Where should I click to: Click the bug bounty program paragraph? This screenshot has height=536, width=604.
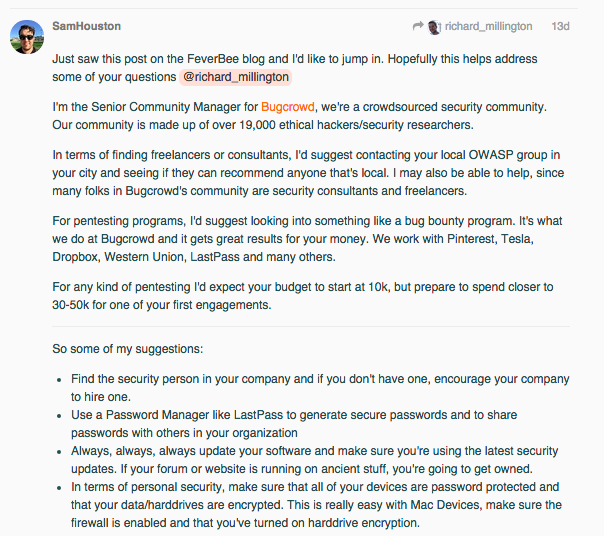tap(307, 239)
